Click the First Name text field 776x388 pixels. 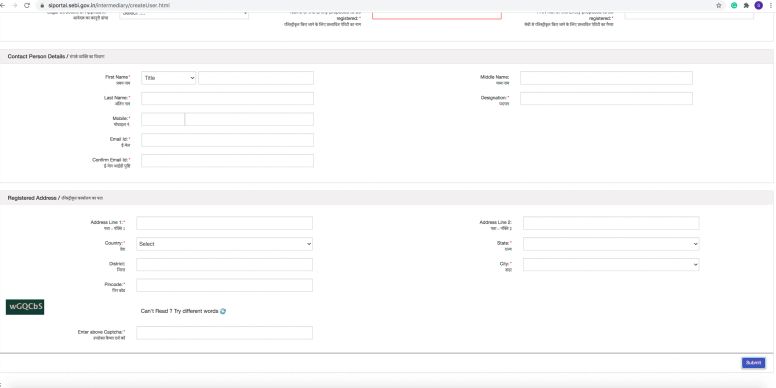256,78
